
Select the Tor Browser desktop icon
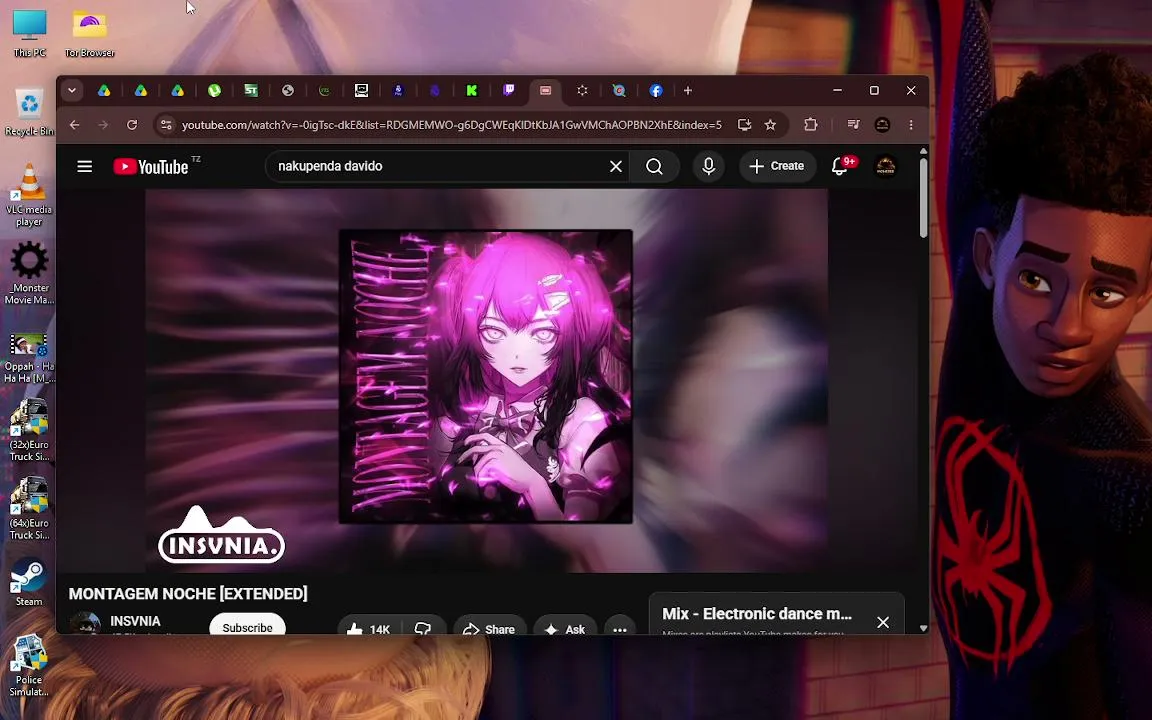click(89, 33)
